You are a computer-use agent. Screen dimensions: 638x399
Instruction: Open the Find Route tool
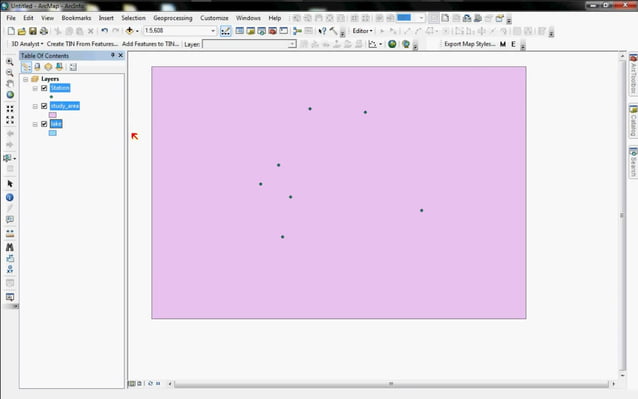tap(10, 258)
